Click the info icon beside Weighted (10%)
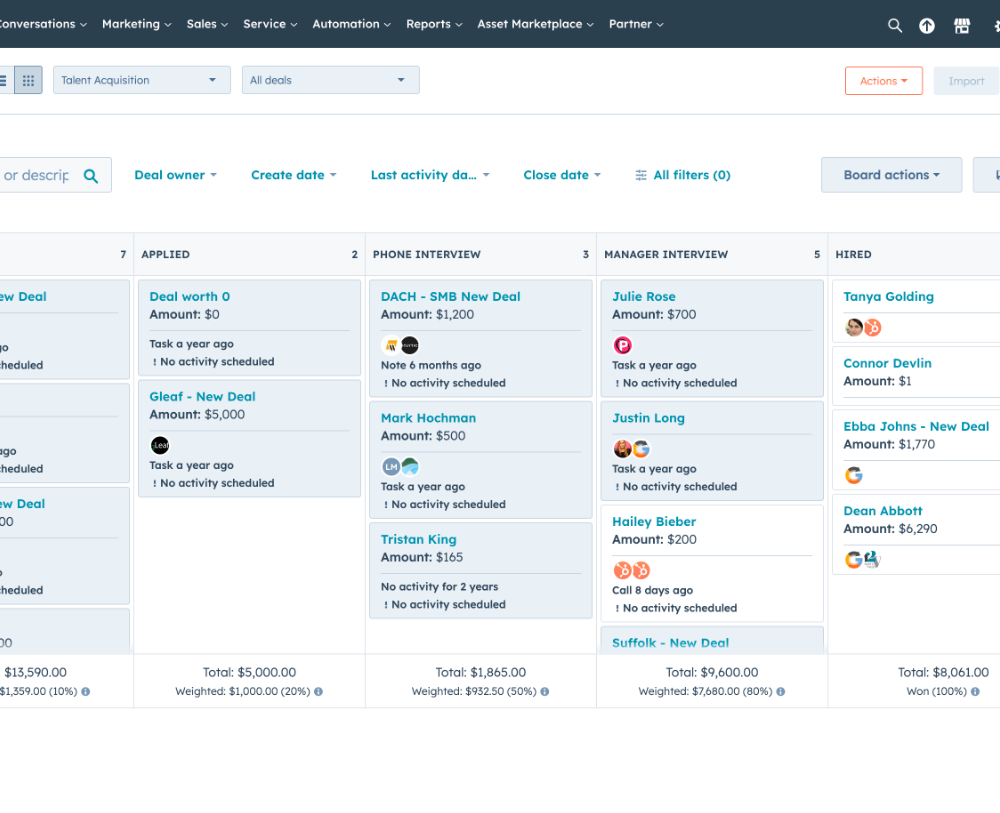1000x813 pixels. pos(85,691)
